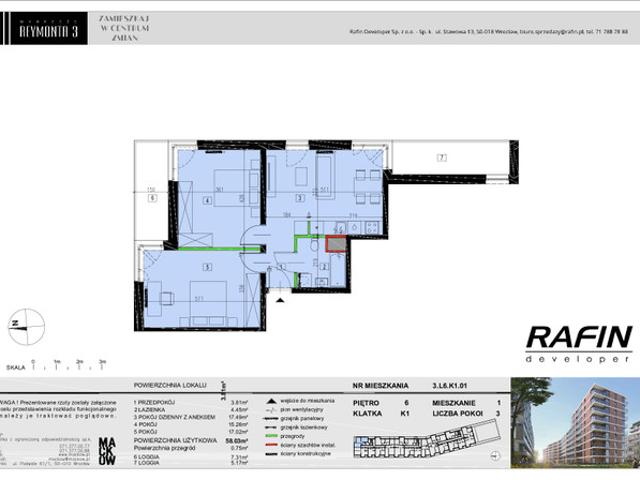This screenshot has width=640, height=480.
Task: Click the '5 POKÓJ' row
Action: coord(191,431)
